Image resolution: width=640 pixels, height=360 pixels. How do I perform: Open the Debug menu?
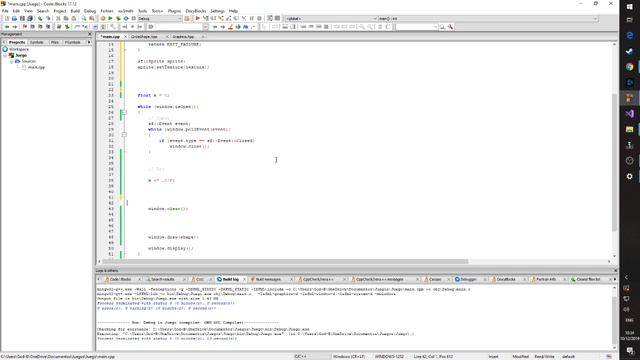click(90, 11)
